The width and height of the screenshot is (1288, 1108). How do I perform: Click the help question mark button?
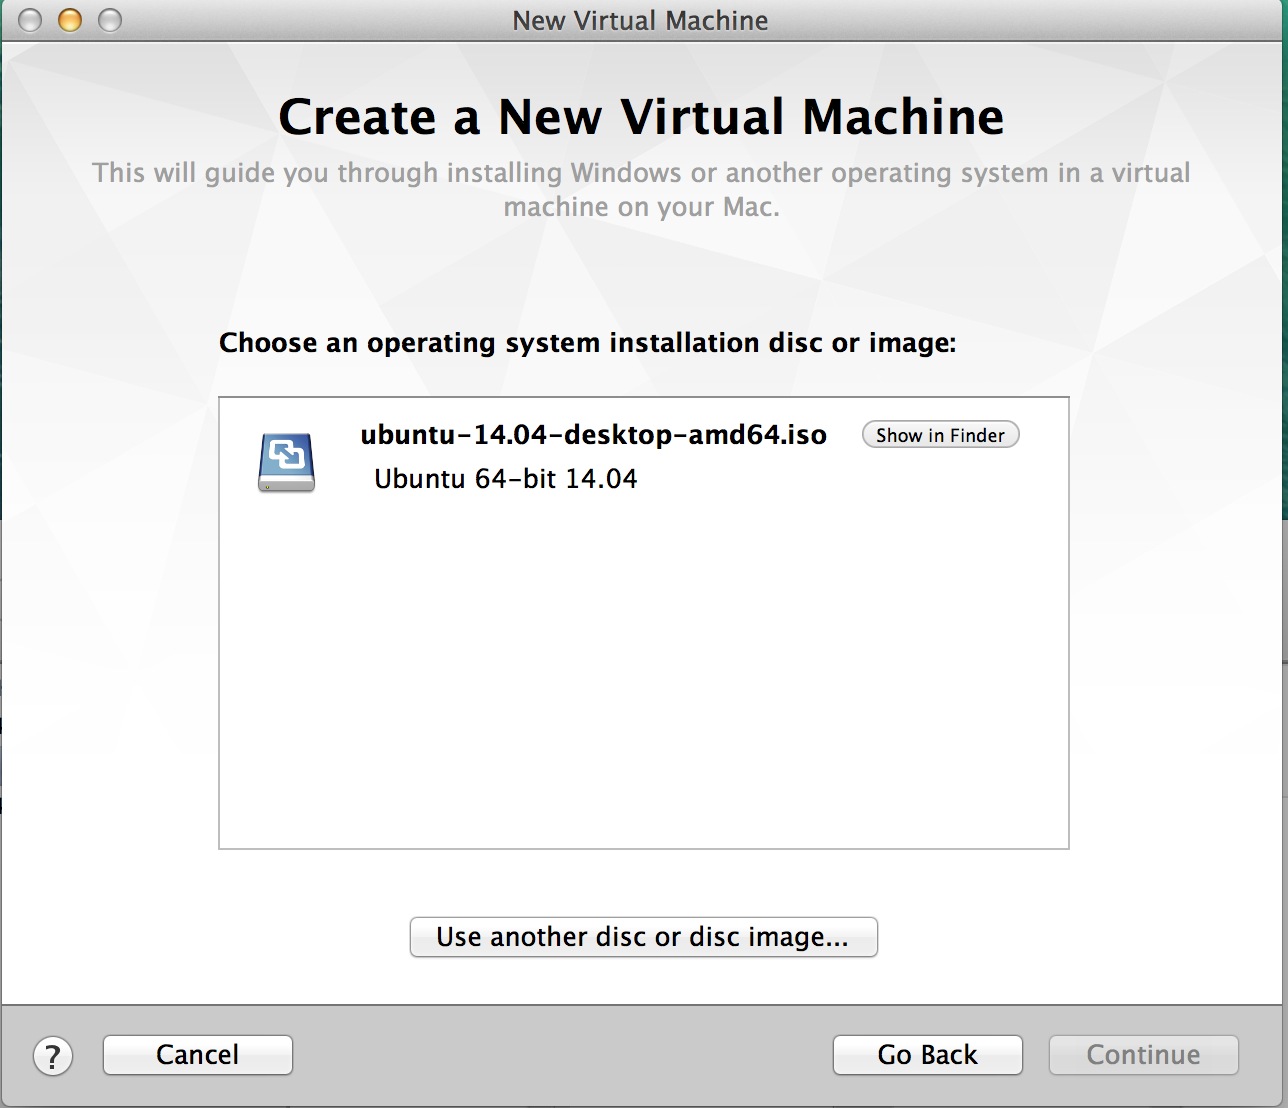click(x=53, y=1056)
